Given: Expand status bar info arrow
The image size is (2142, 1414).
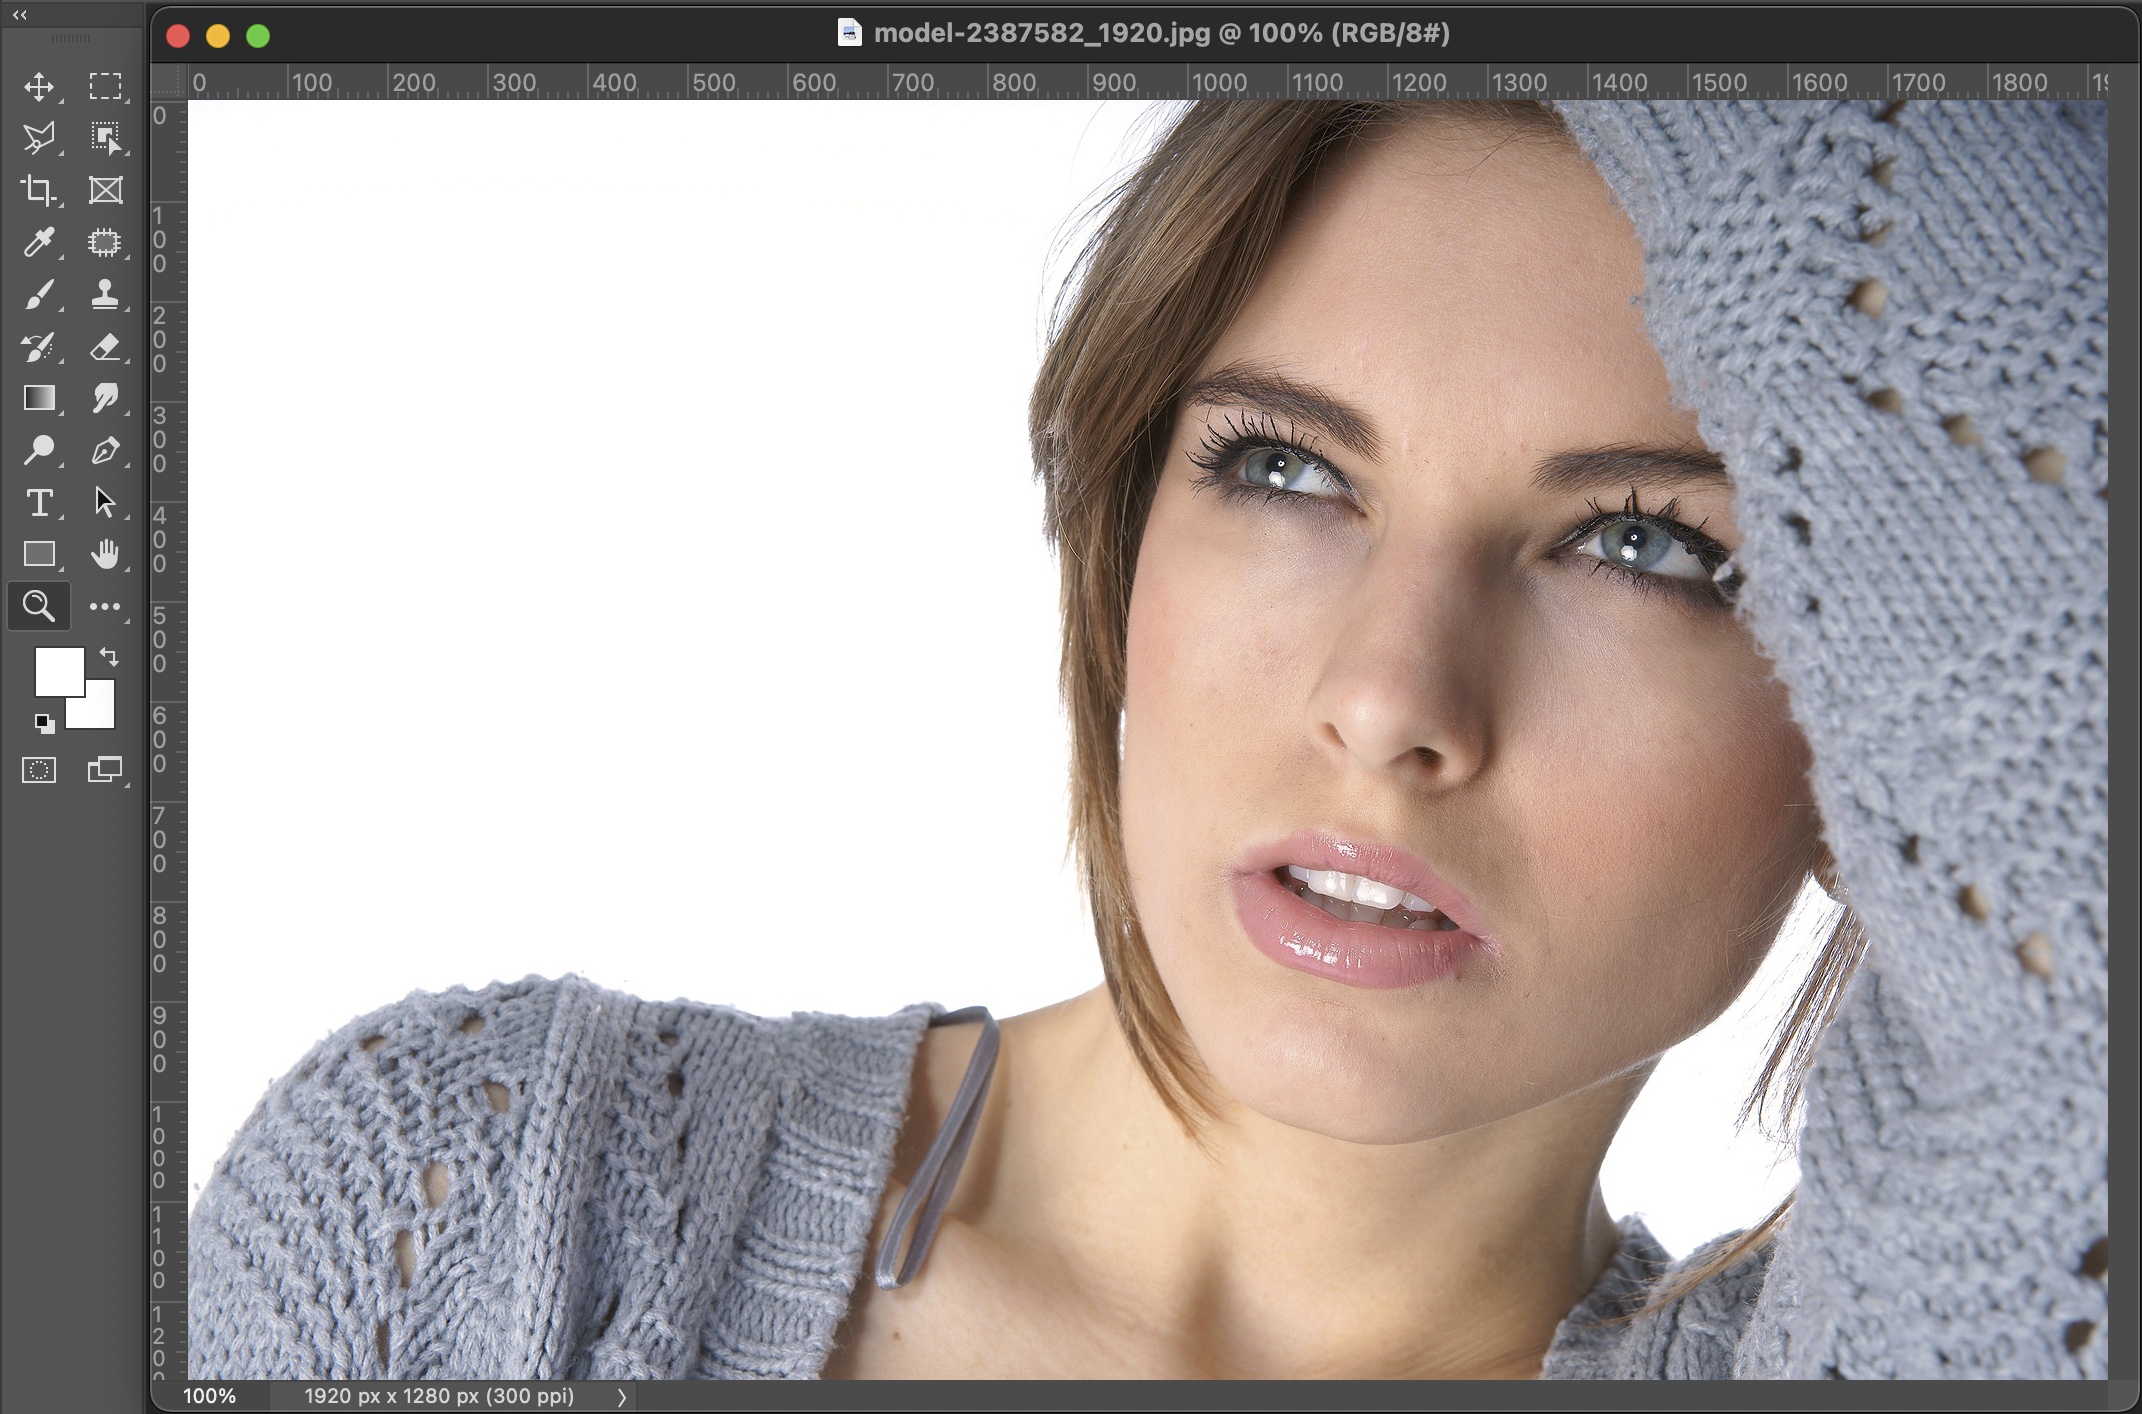Looking at the screenshot, I should pos(621,1397).
